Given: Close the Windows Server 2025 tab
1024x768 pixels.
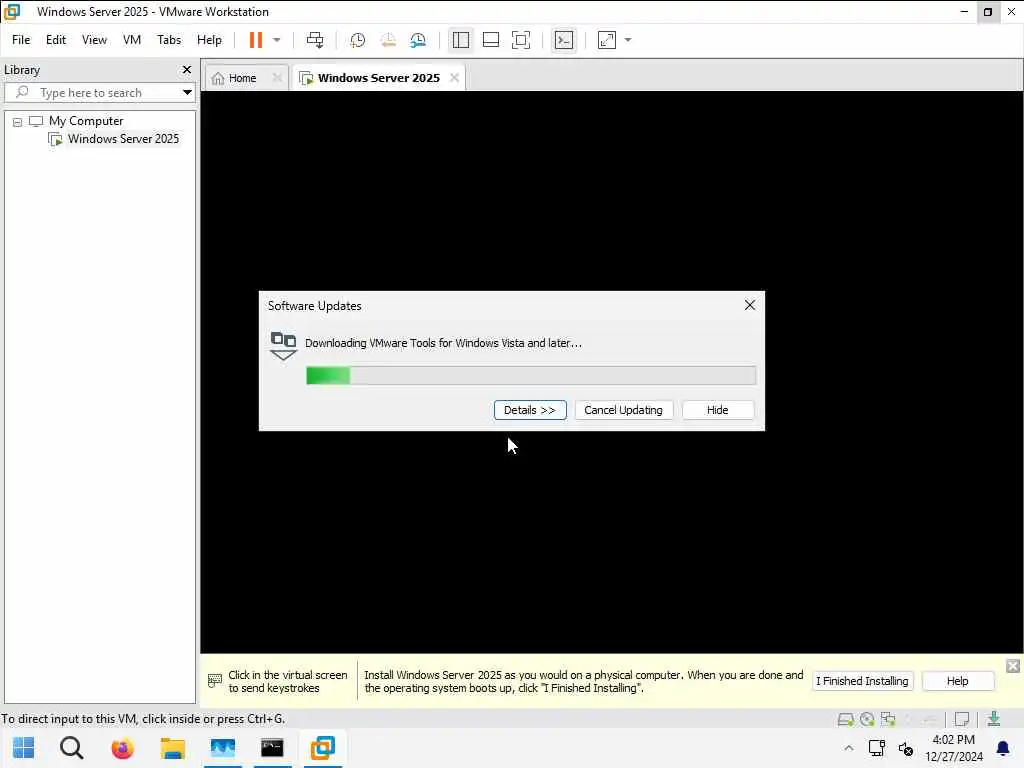Looking at the screenshot, I should 455,78.
